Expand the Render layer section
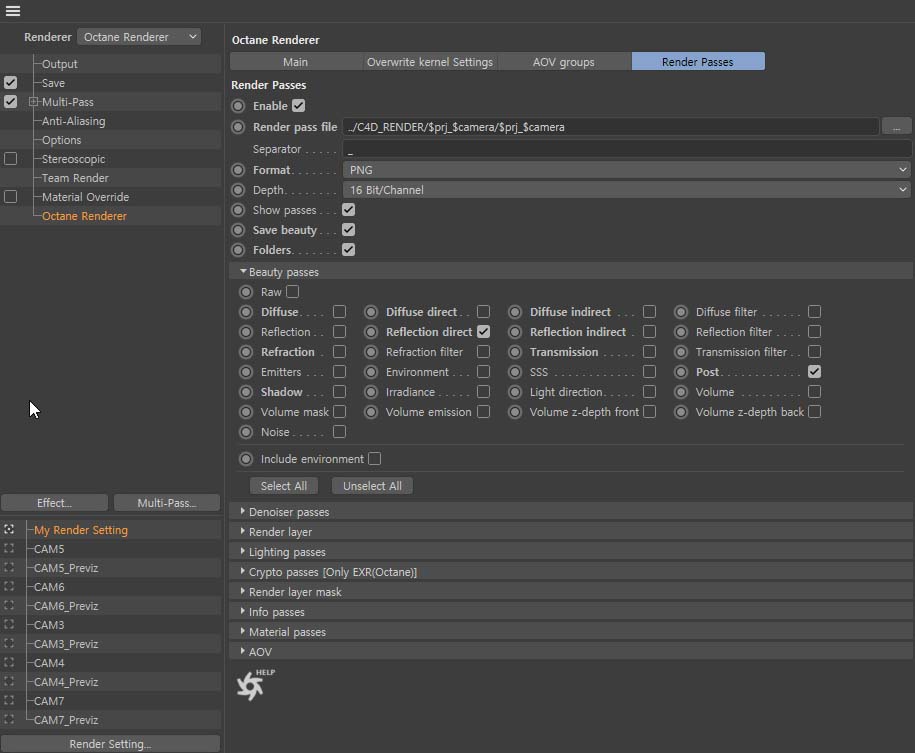The height and width of the screenshot is (753, 915). (x=243, y=531)
